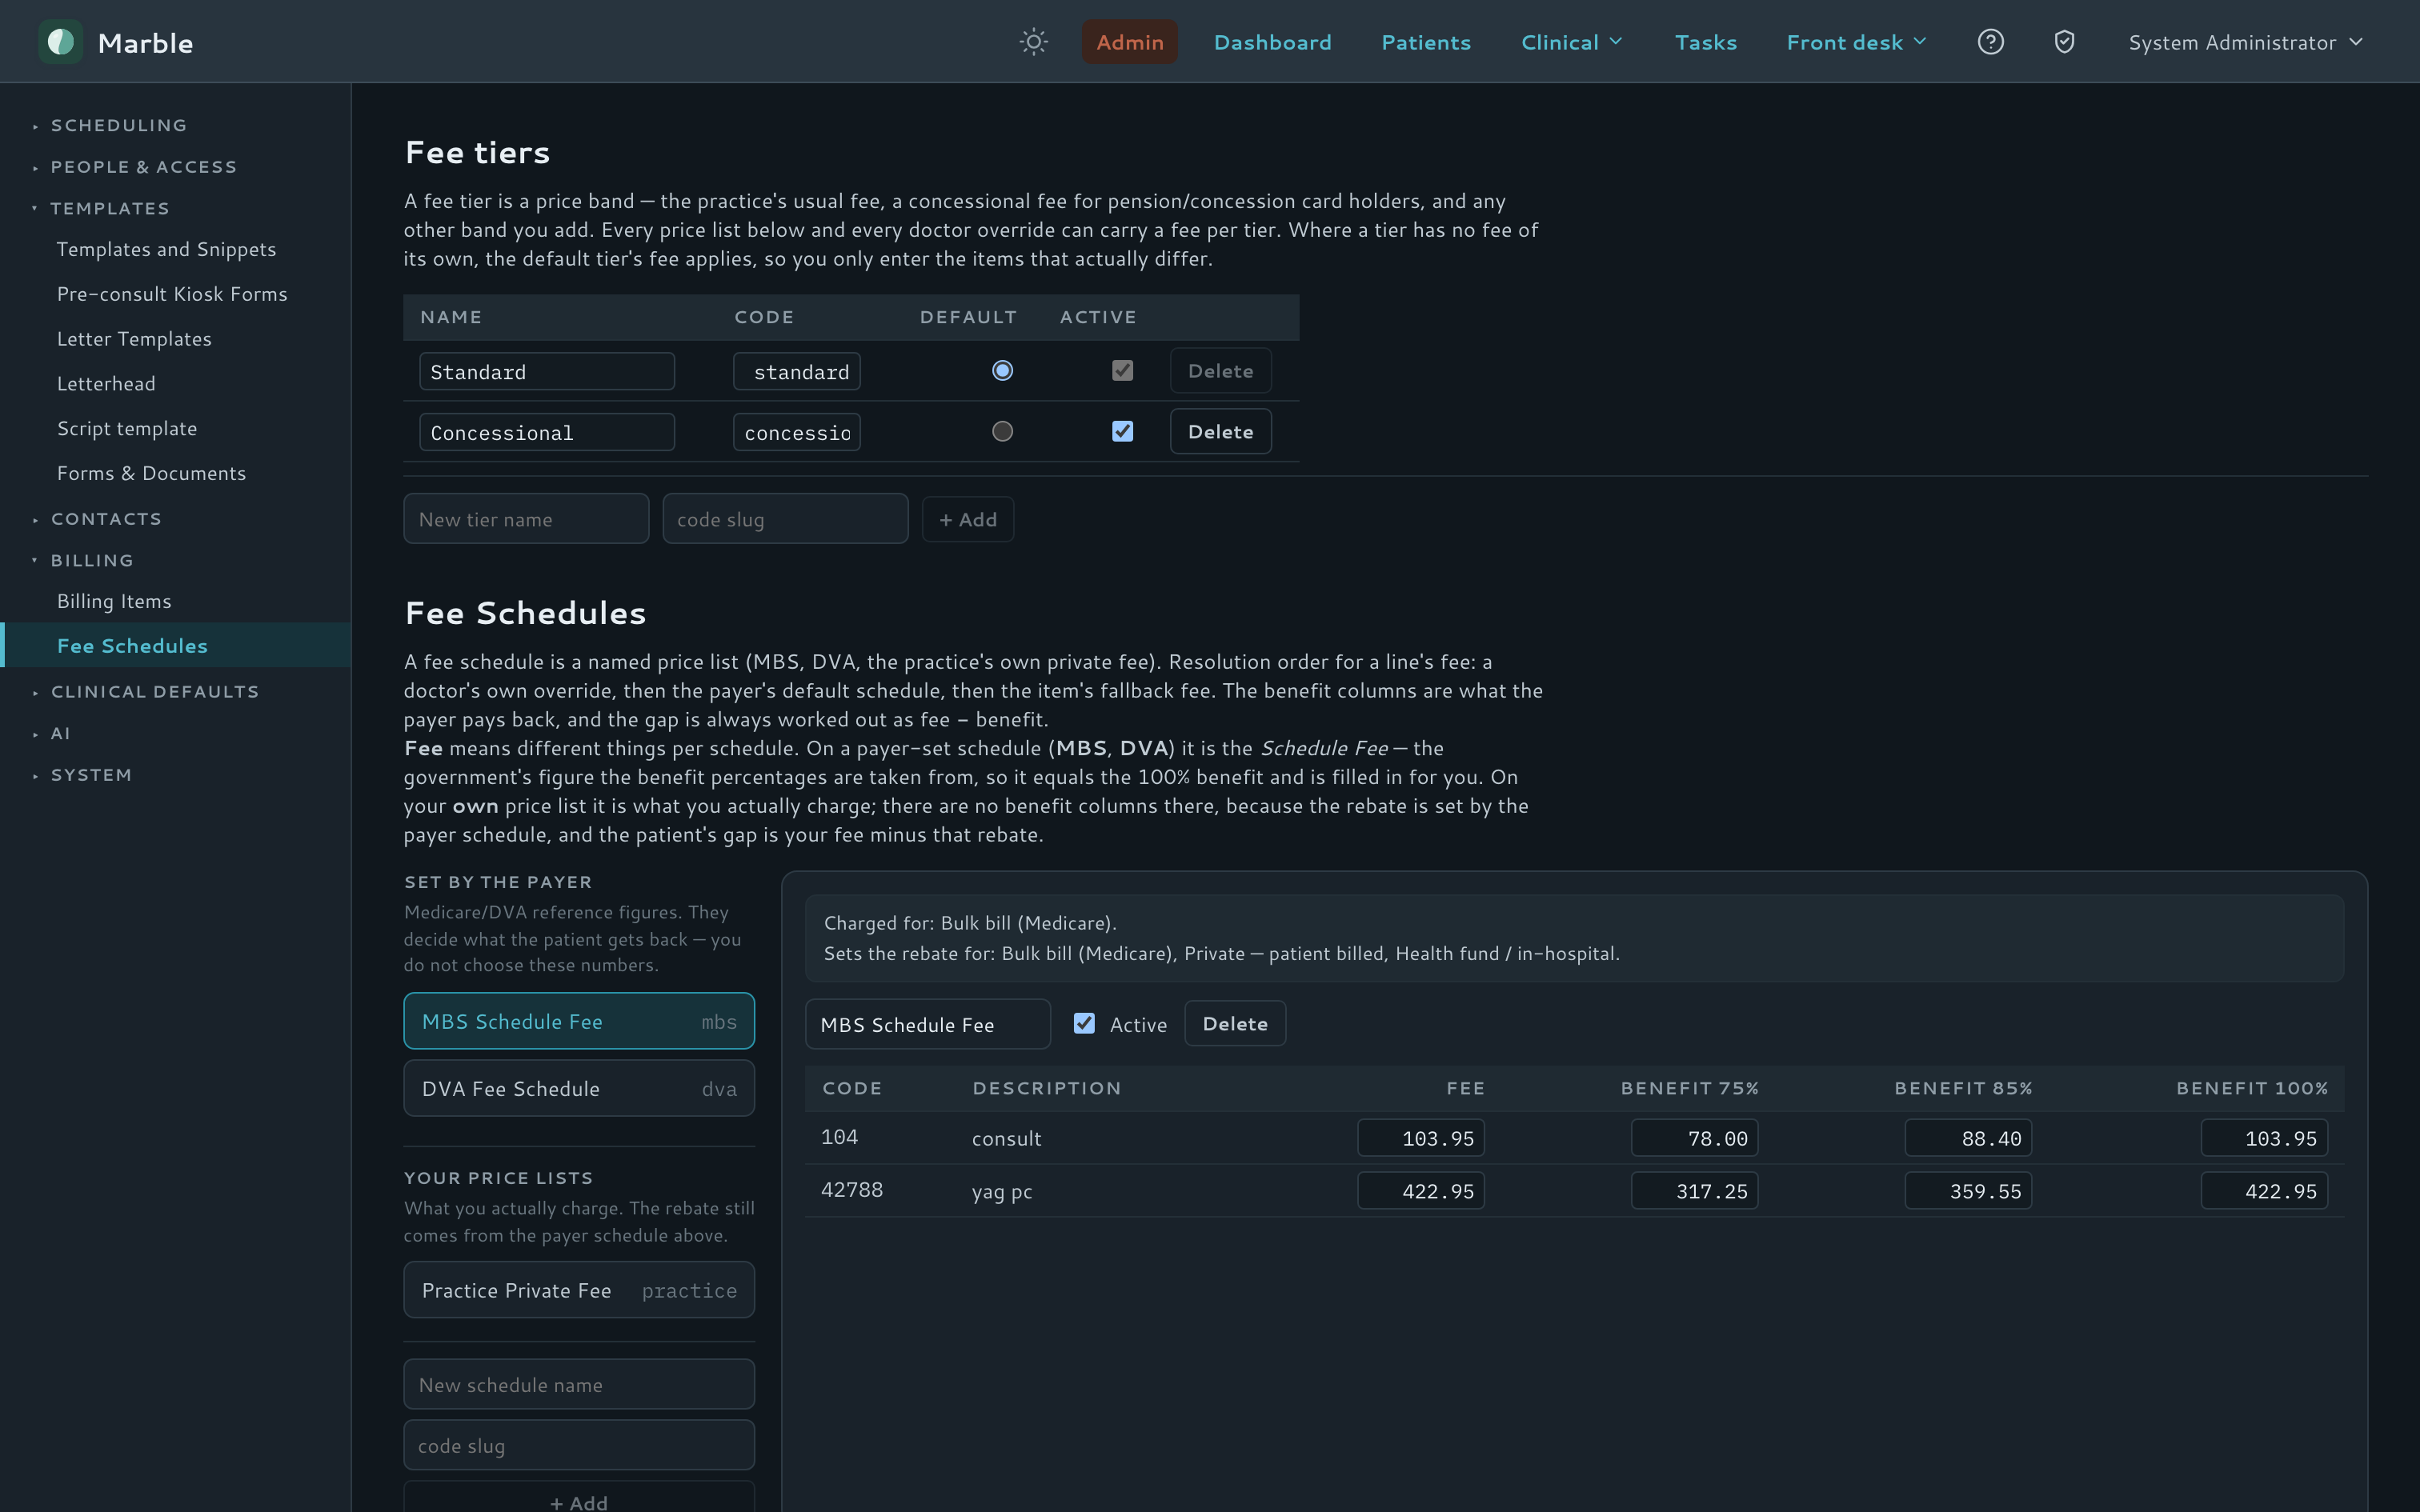Edit 100% benefit for item 42788
Viewport: 2420px width, 1512px height.
2265,1191
